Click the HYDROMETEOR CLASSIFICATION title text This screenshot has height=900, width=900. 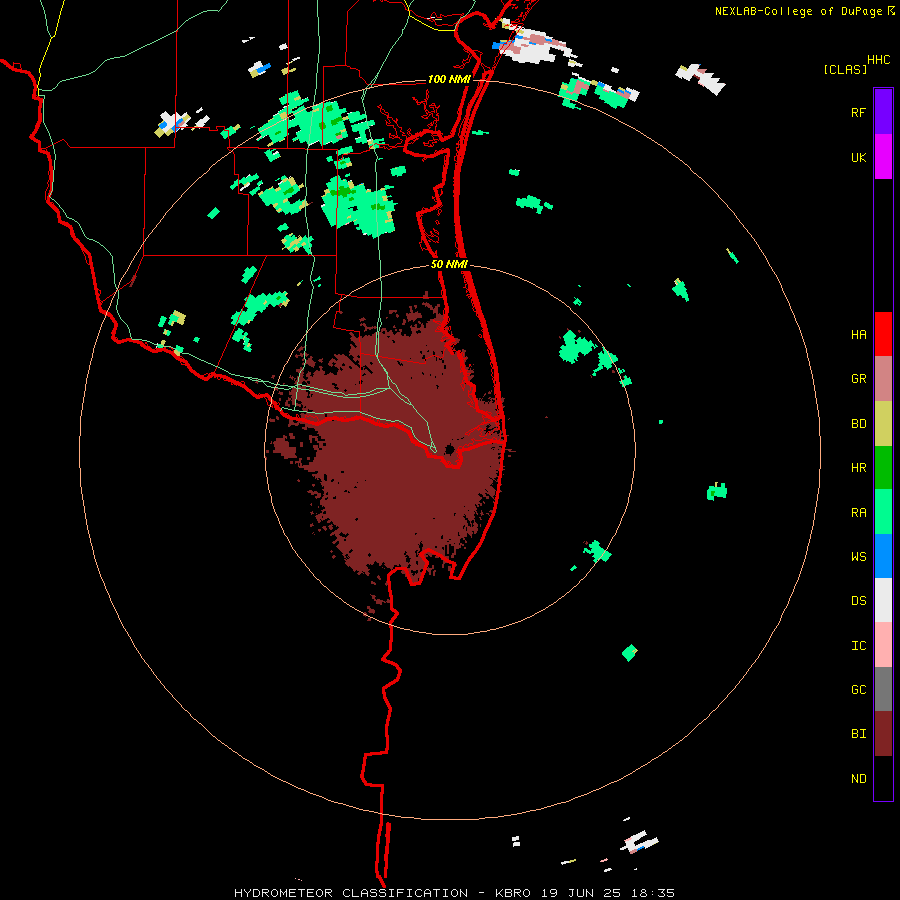(351, 893)
